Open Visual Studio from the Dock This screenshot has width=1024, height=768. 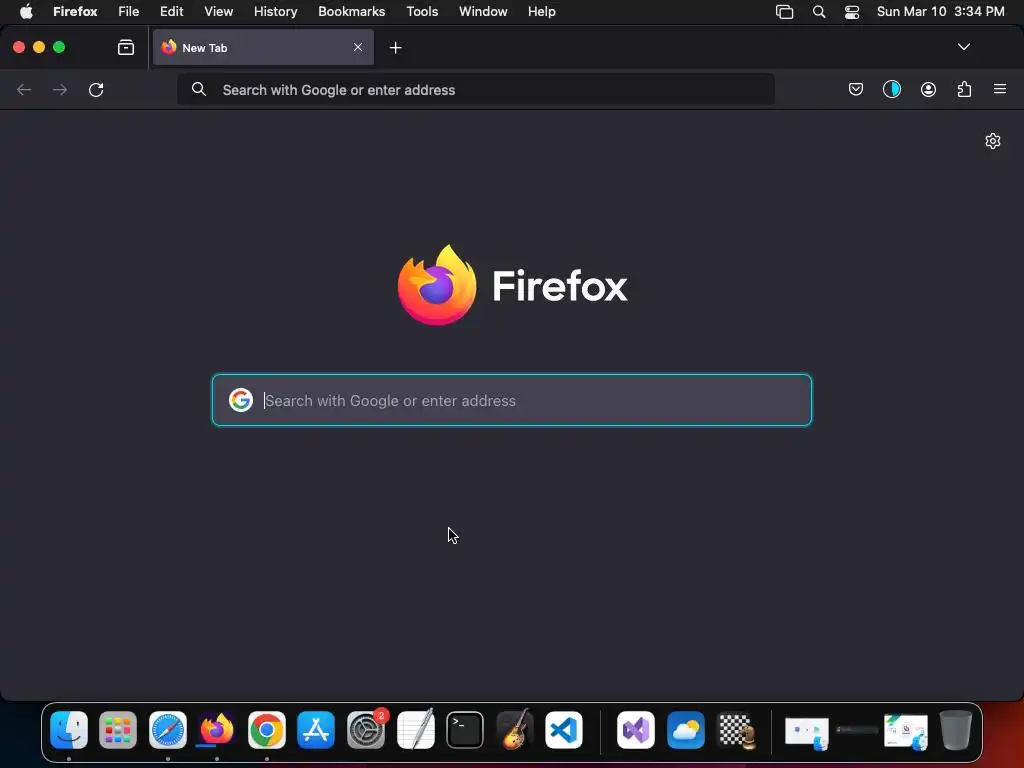click(x=636, y=729)
